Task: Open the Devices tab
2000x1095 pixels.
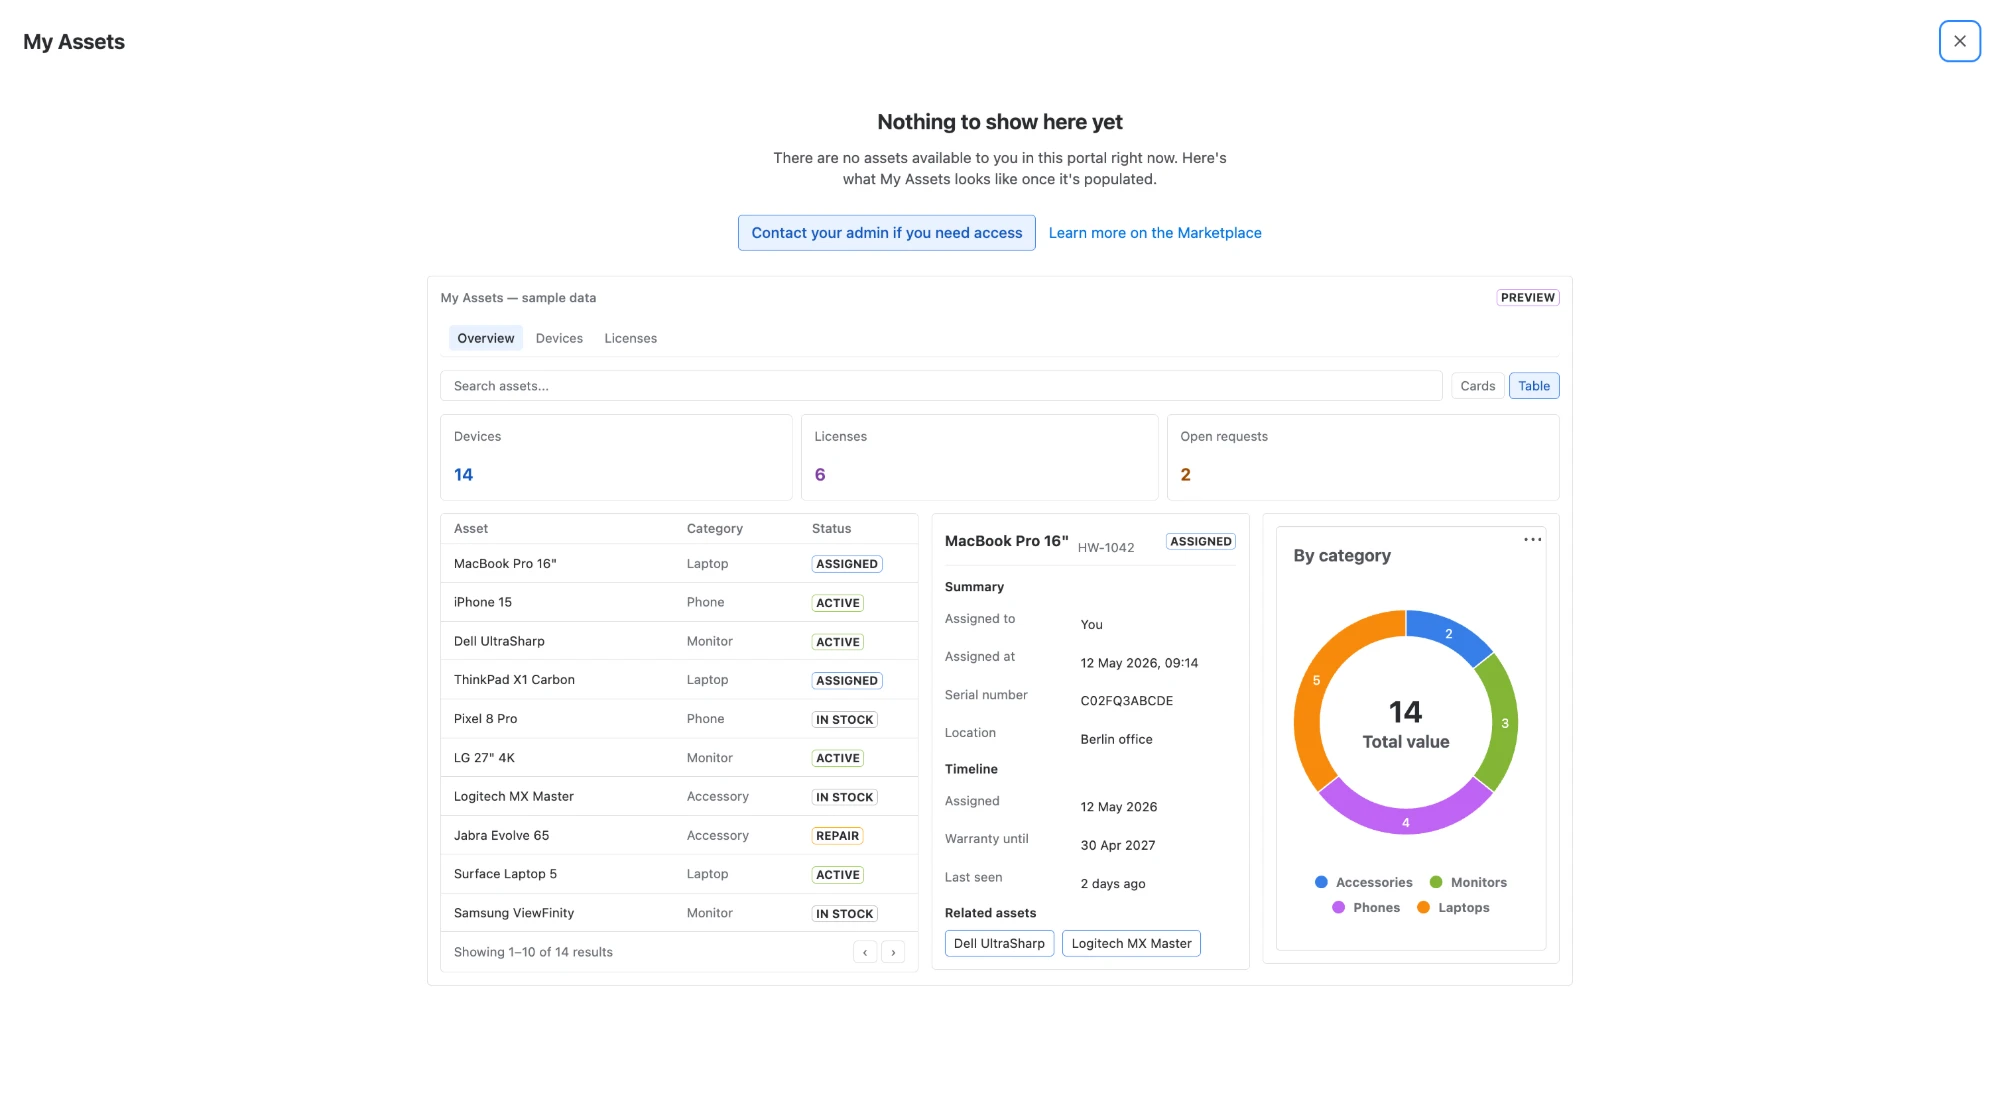Action: (x=559, y=338)
